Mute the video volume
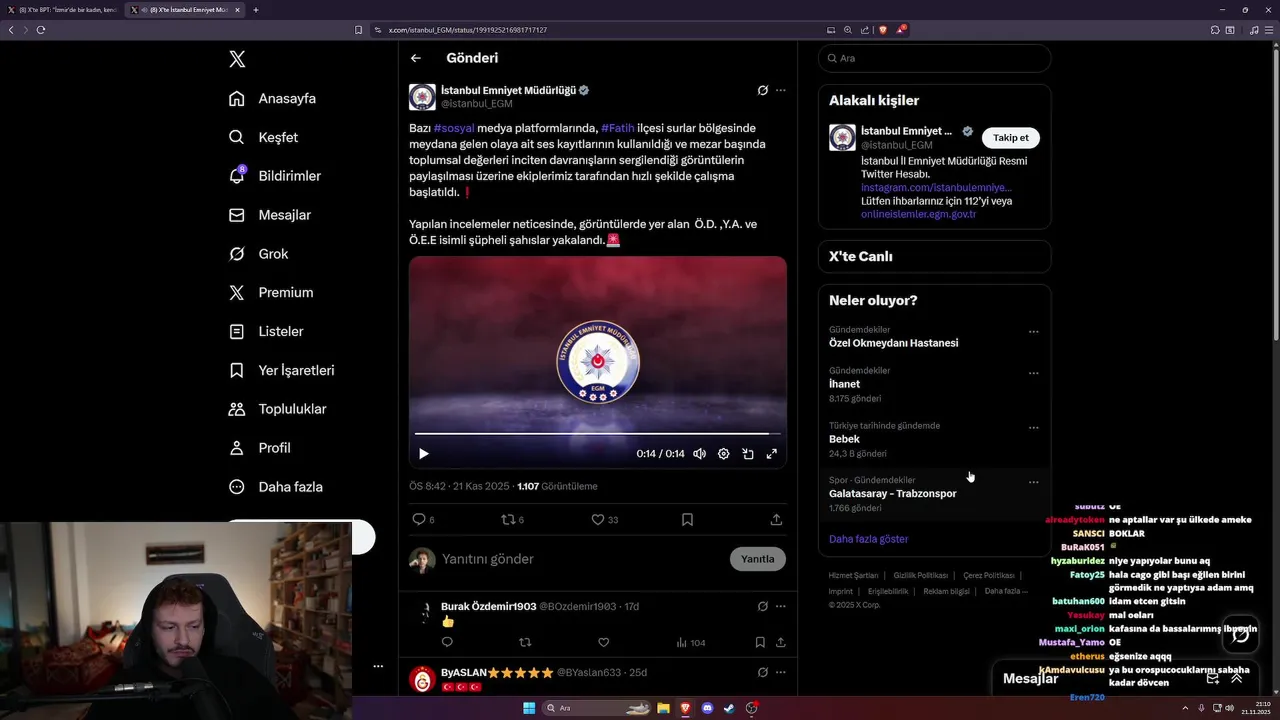Viewport: 1280px width, 720px height. (700, 454)
